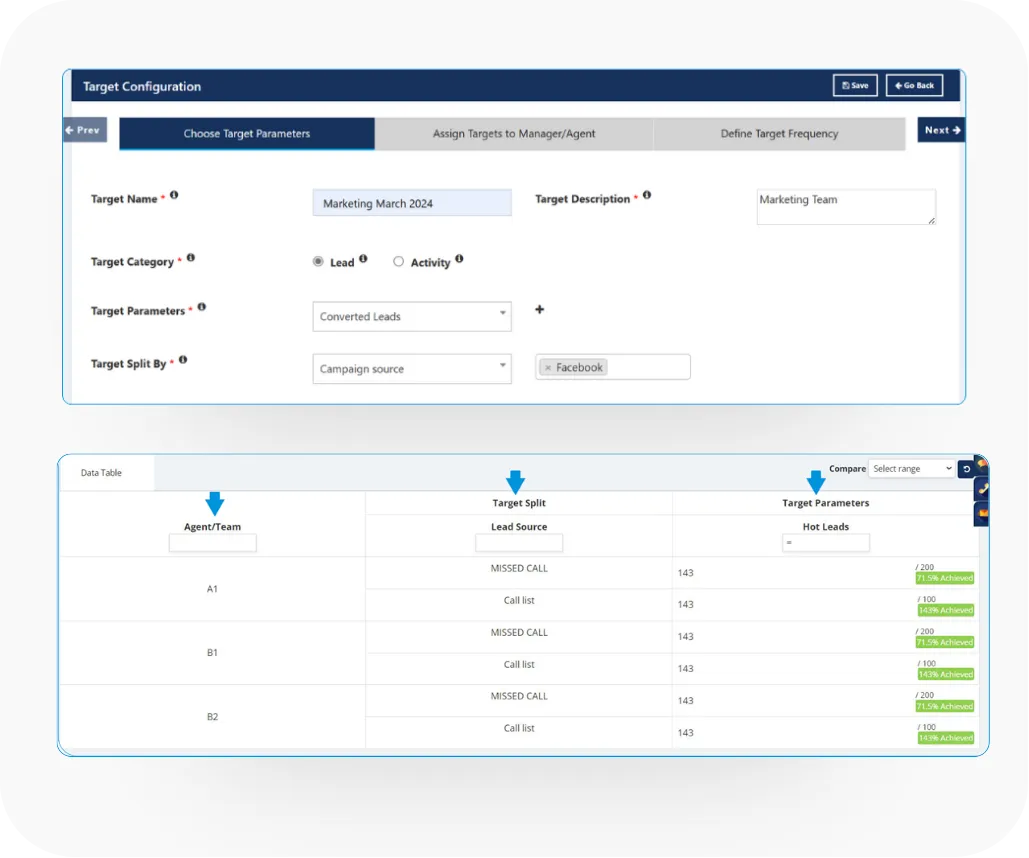Viewport: 1029px width, 858px height.
Task: Click the info icon next to Activity option
Action: (x=459, y=259)
